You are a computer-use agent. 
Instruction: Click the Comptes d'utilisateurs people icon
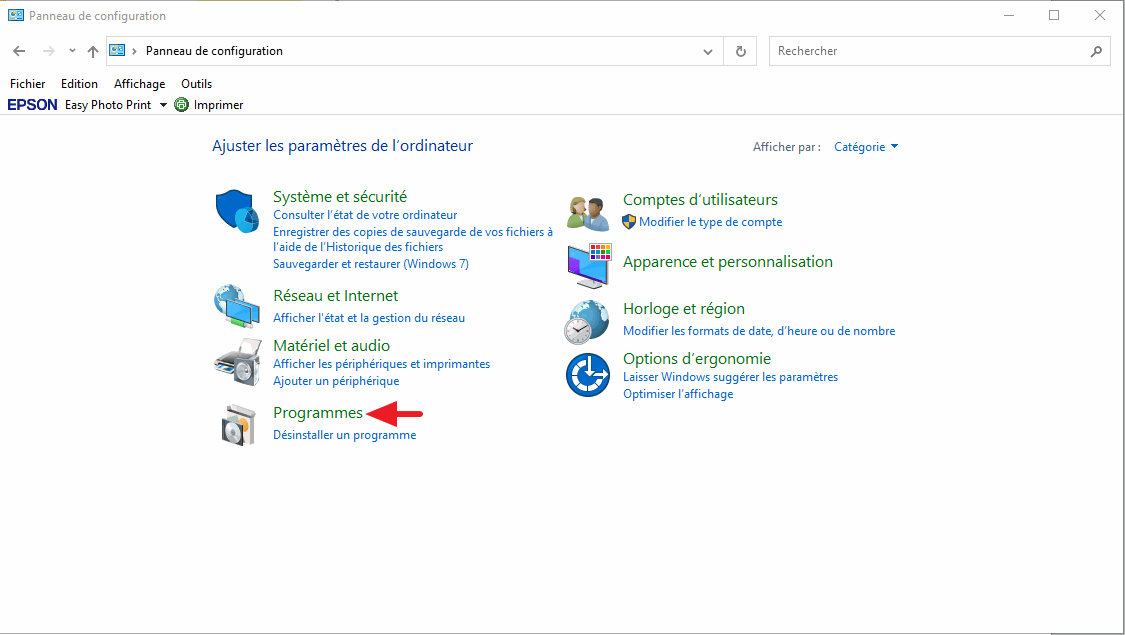587,212
